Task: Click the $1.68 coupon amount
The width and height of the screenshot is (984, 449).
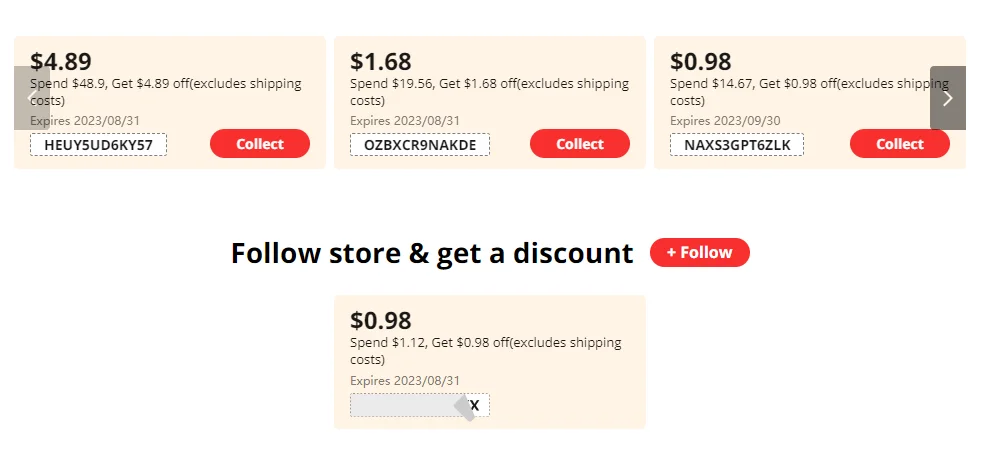Action: pyautogui.click(x=381, y=62)
